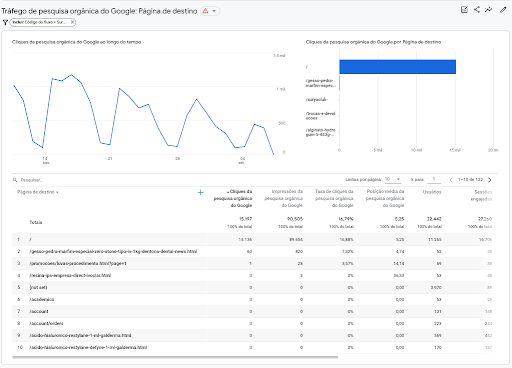512x368 pixels.
Task: Expand the dropdown arrow beside warning icon
Action: pyautogui.click(x=214, y=11)
